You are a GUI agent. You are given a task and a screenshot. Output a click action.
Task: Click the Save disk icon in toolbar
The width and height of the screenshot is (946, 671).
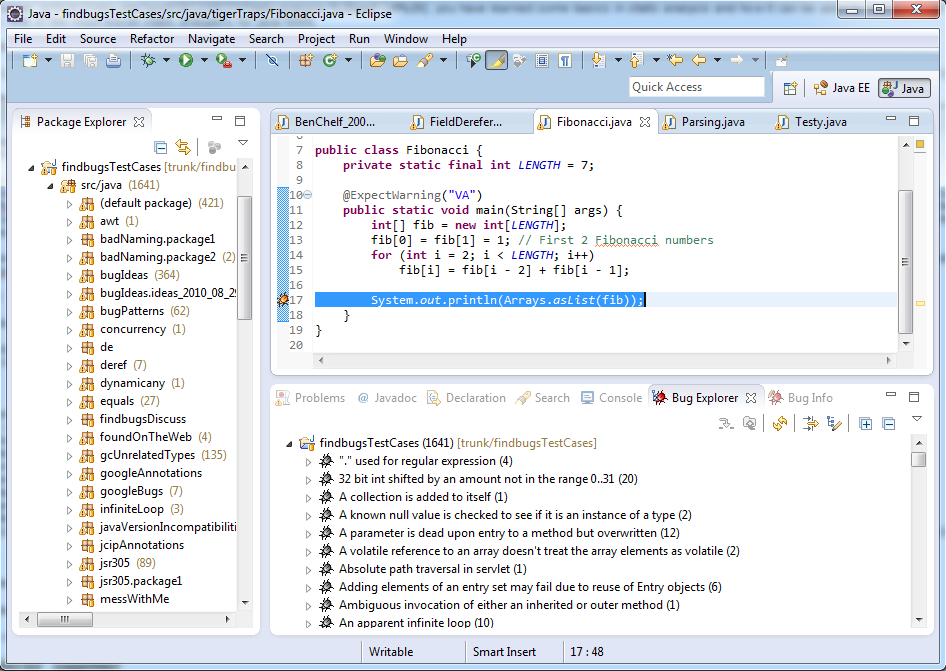[x=68, y=61]
